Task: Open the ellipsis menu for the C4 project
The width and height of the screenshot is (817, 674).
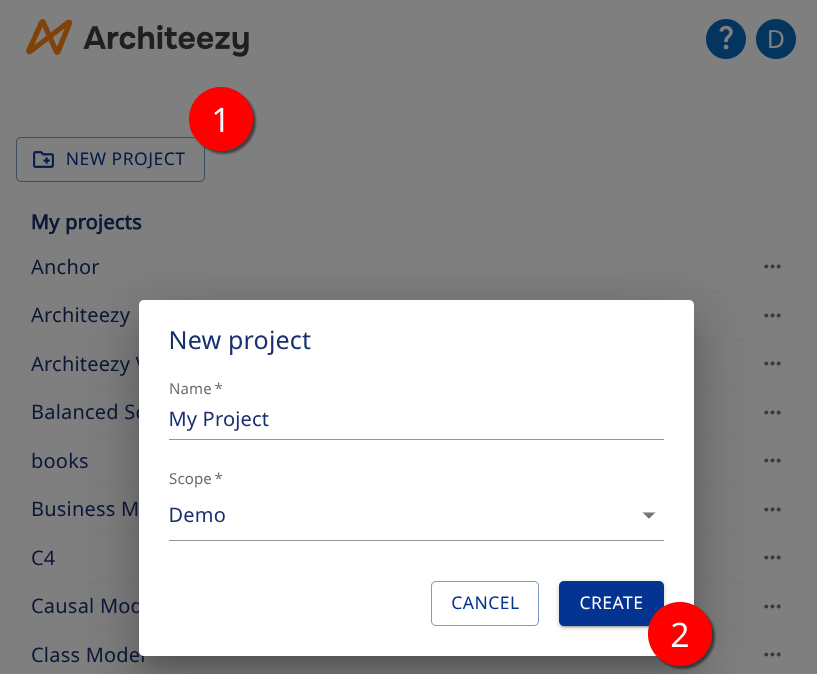Action: (x=772, y=557)
